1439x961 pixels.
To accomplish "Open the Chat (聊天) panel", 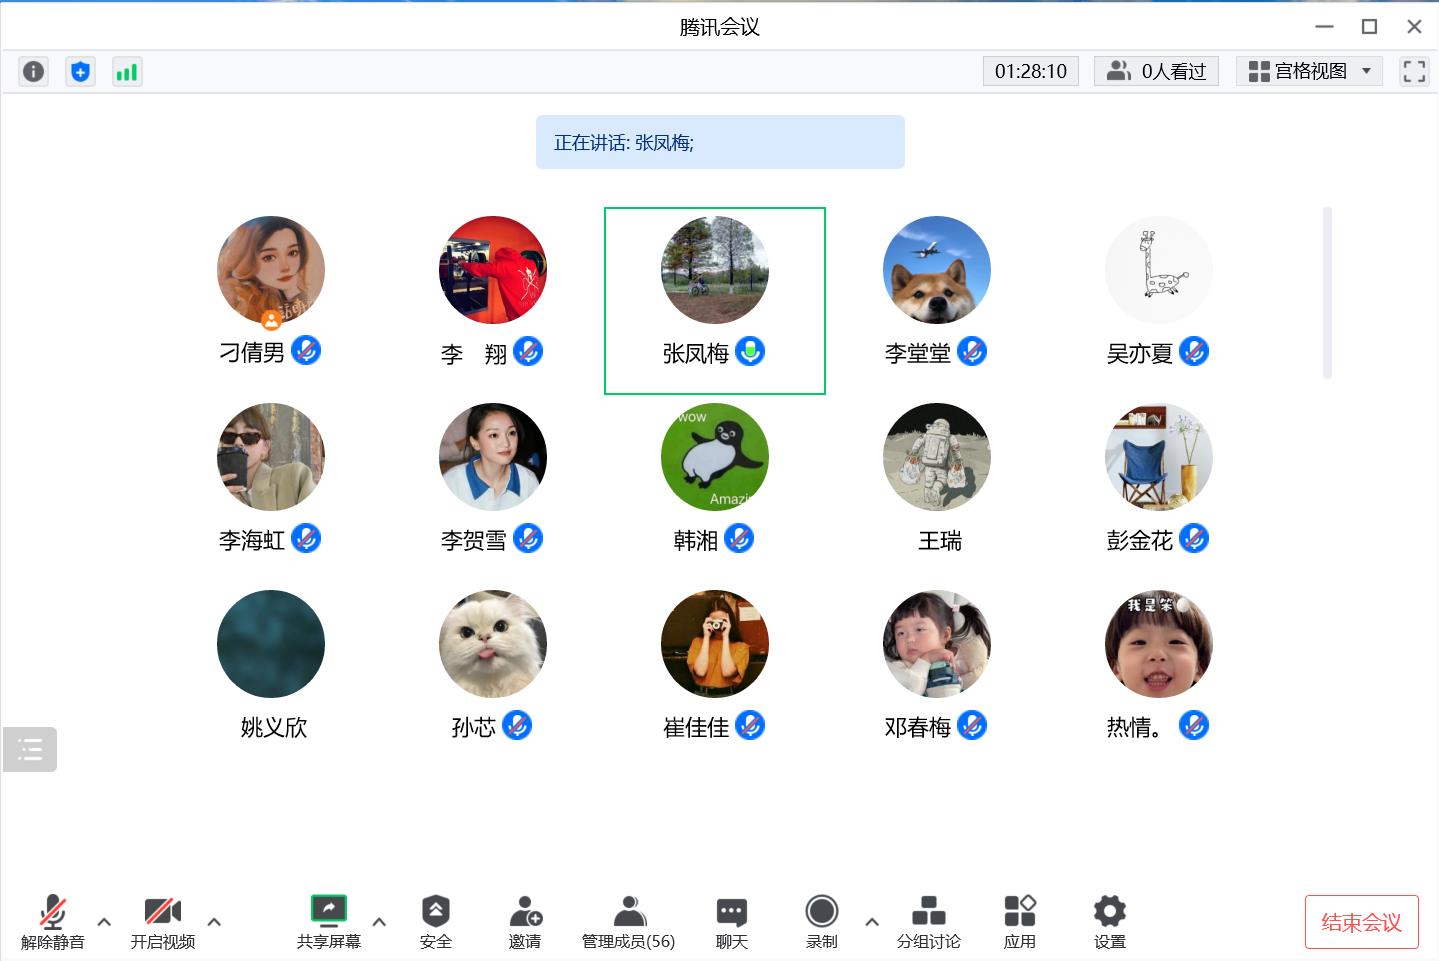I will pyautogui.click(x=731, y=921).
